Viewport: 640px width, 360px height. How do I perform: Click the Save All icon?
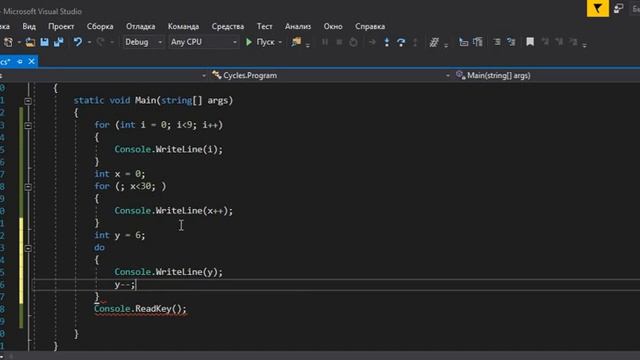pos(58,42)
